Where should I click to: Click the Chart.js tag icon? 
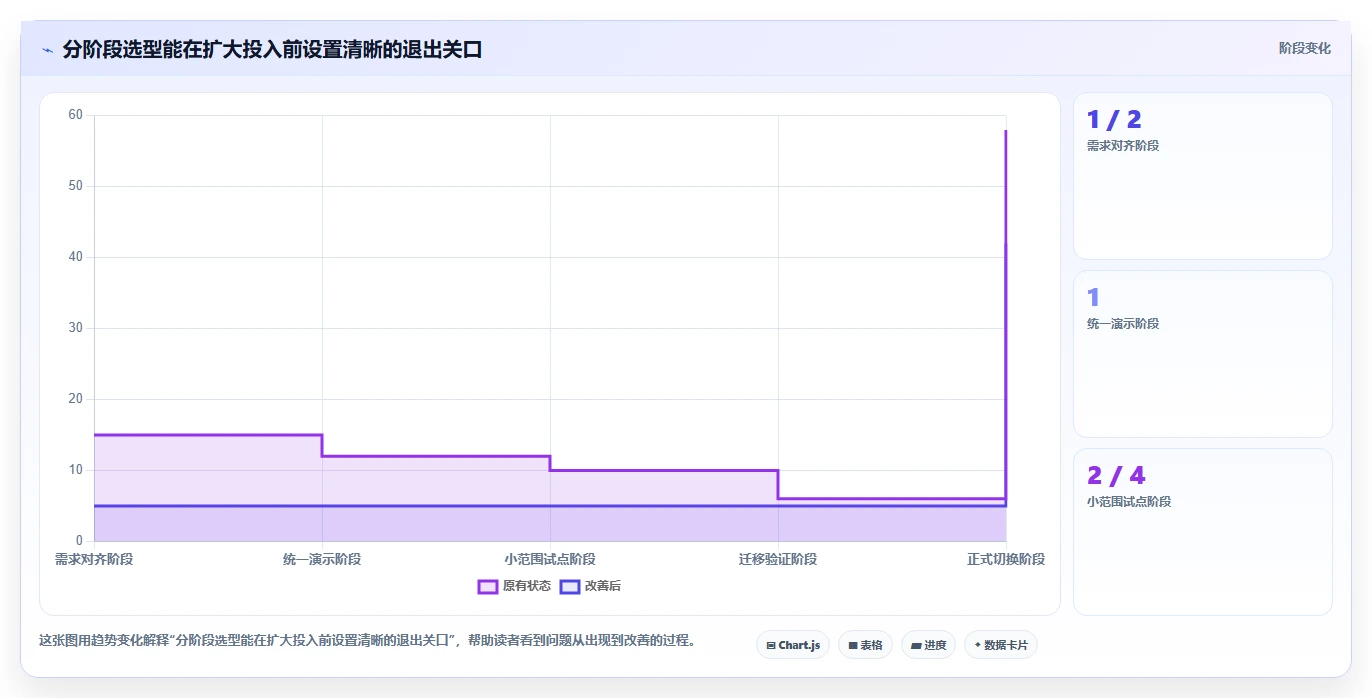coord(771,646)
